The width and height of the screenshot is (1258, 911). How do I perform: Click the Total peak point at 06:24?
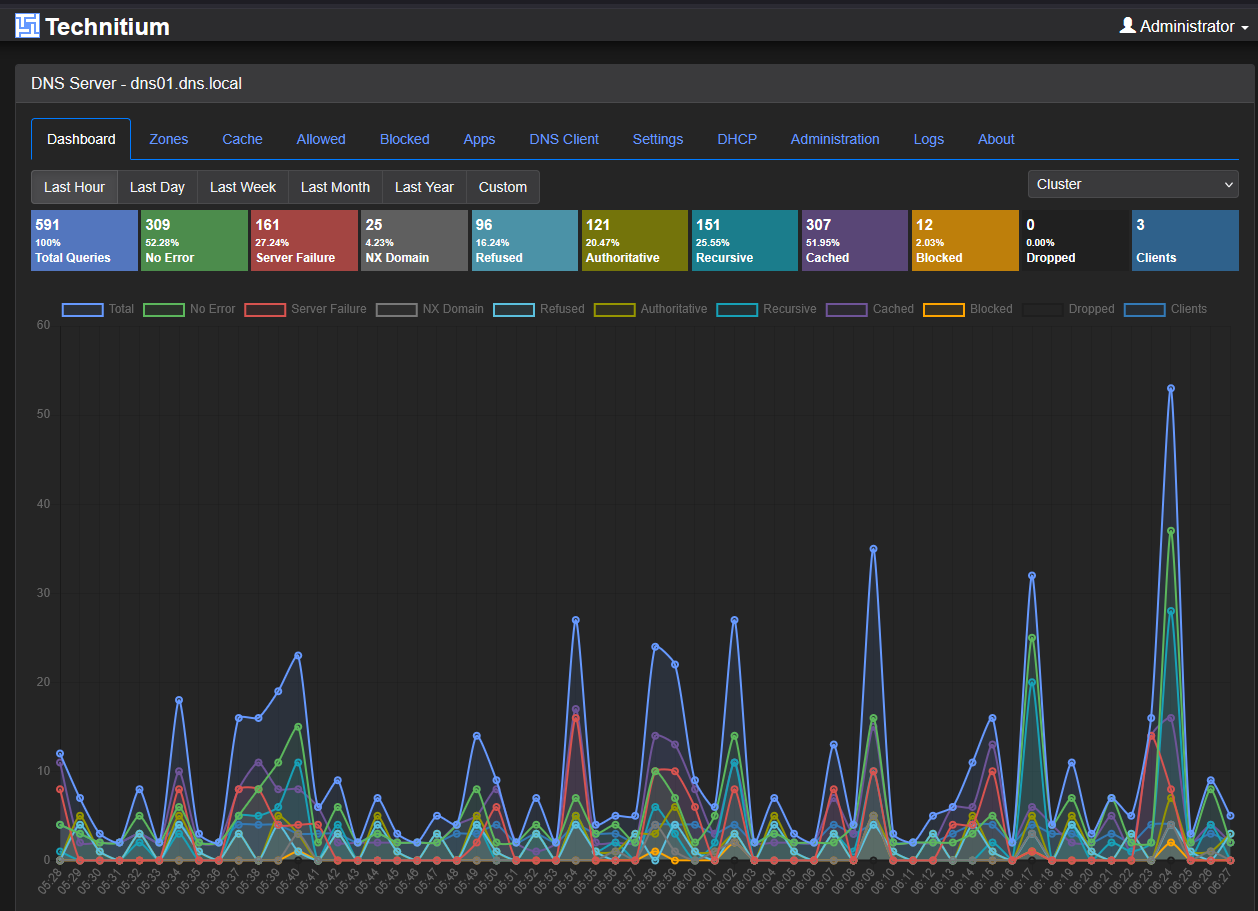coord(1171,388)
